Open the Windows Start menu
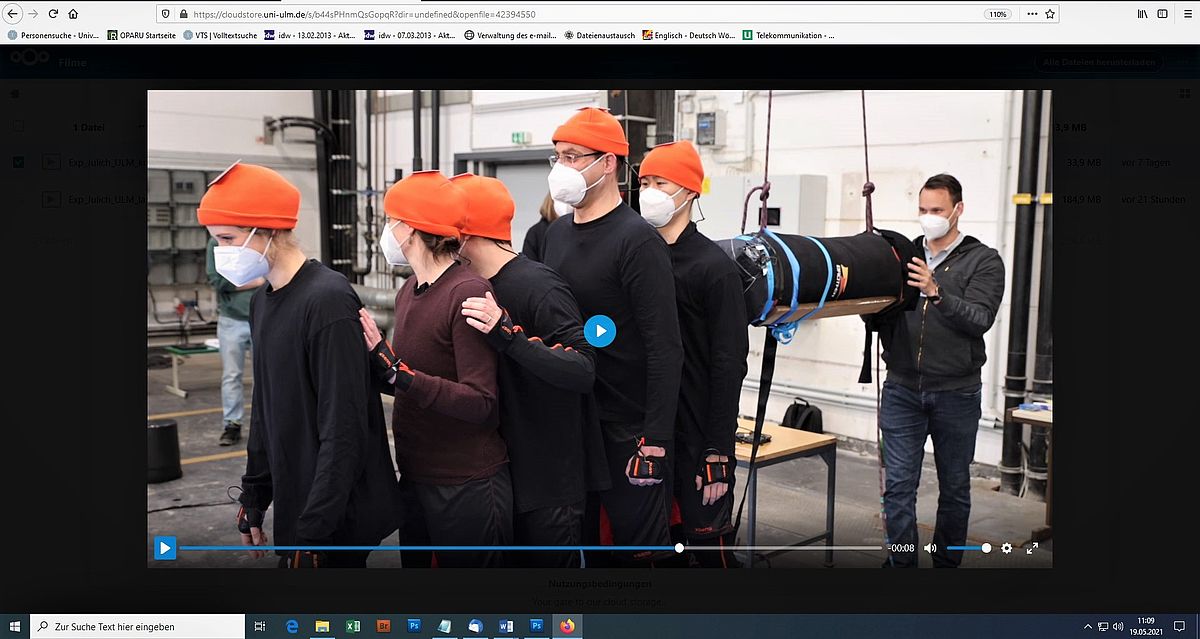Image resolution: width=1200 pixels, height=639 pixels. pos(14,626)
